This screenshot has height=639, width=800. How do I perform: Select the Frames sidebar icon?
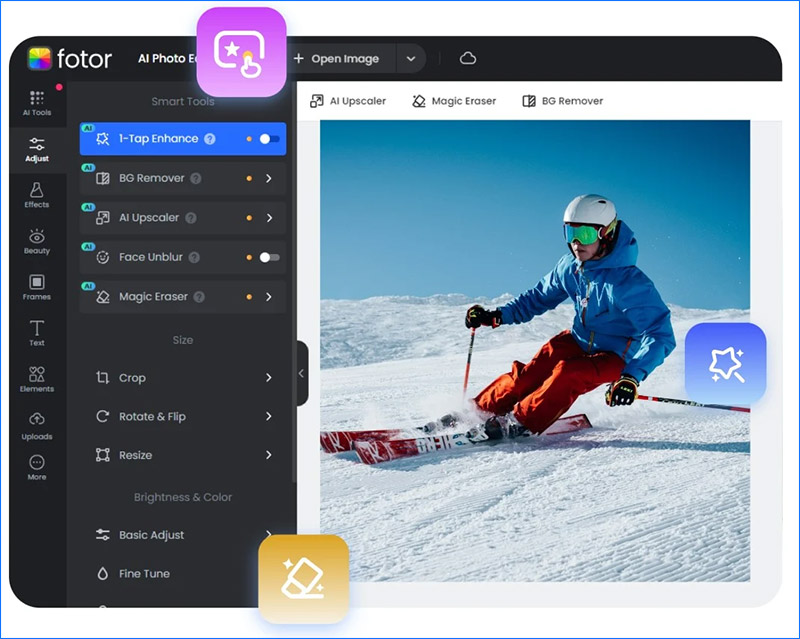click(37, 287)
